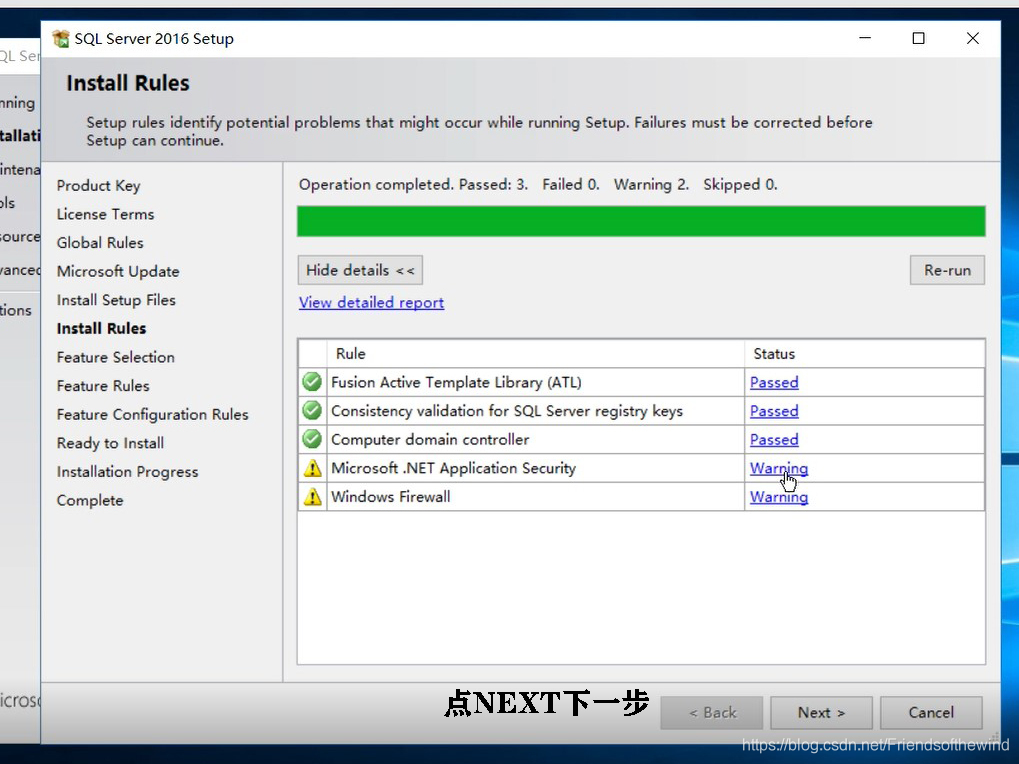Click the check icon beside Consistency validation rule
The image size is (1019, 764).
coord(312,411)
